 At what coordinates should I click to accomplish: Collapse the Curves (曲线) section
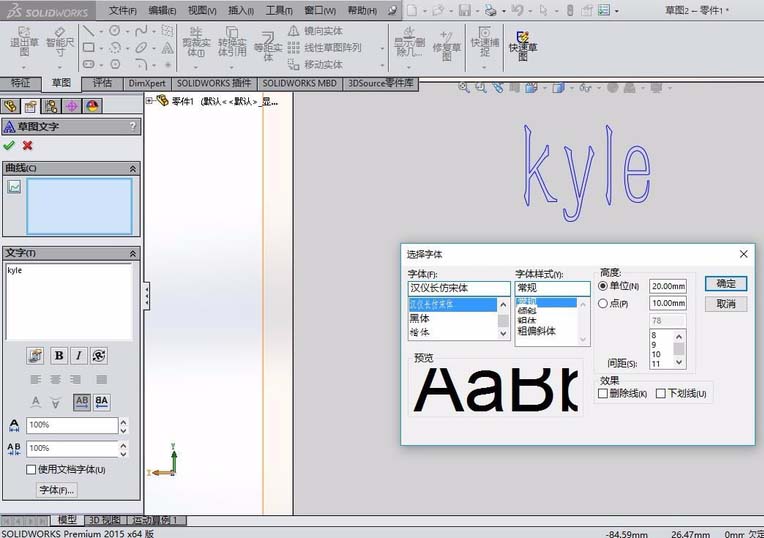click(x=133, y=169)
